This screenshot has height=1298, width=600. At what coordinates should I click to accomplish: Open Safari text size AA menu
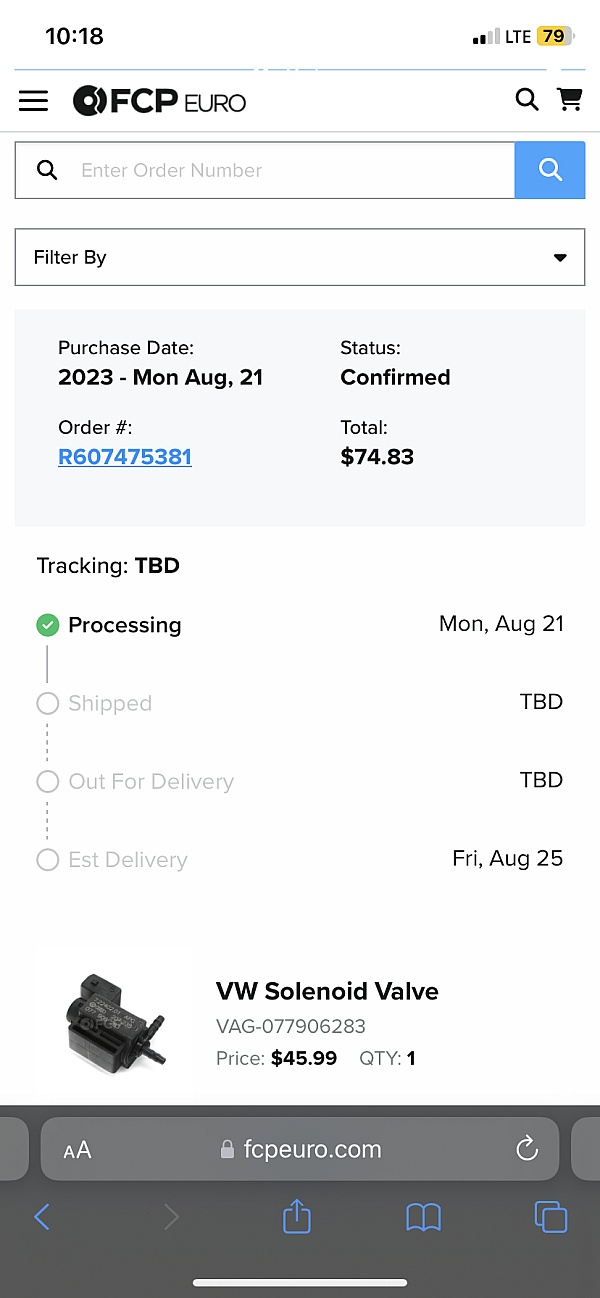click(77, 1150)
